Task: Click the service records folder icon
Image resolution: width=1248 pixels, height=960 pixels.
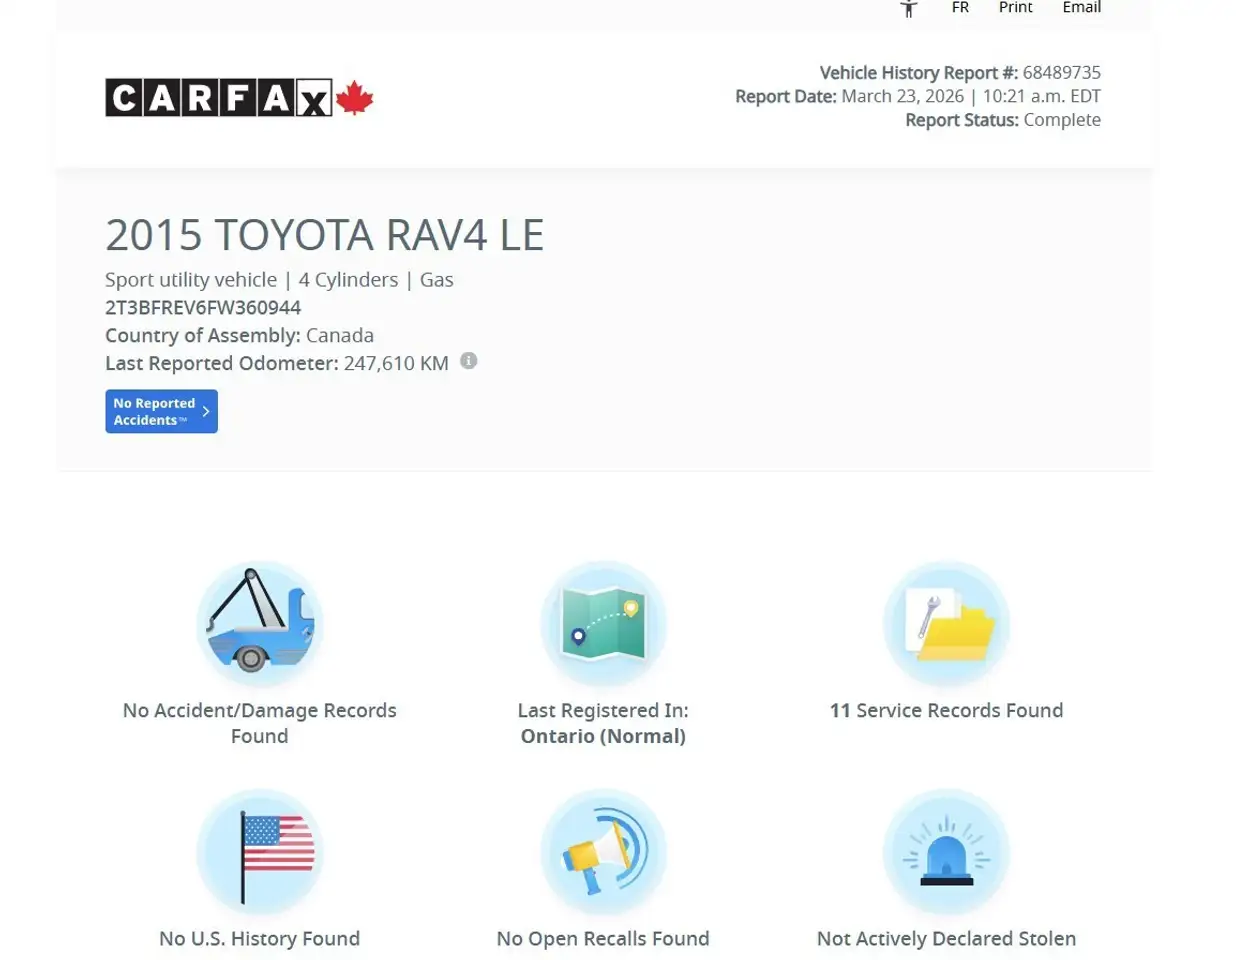Action: (946, 624)
